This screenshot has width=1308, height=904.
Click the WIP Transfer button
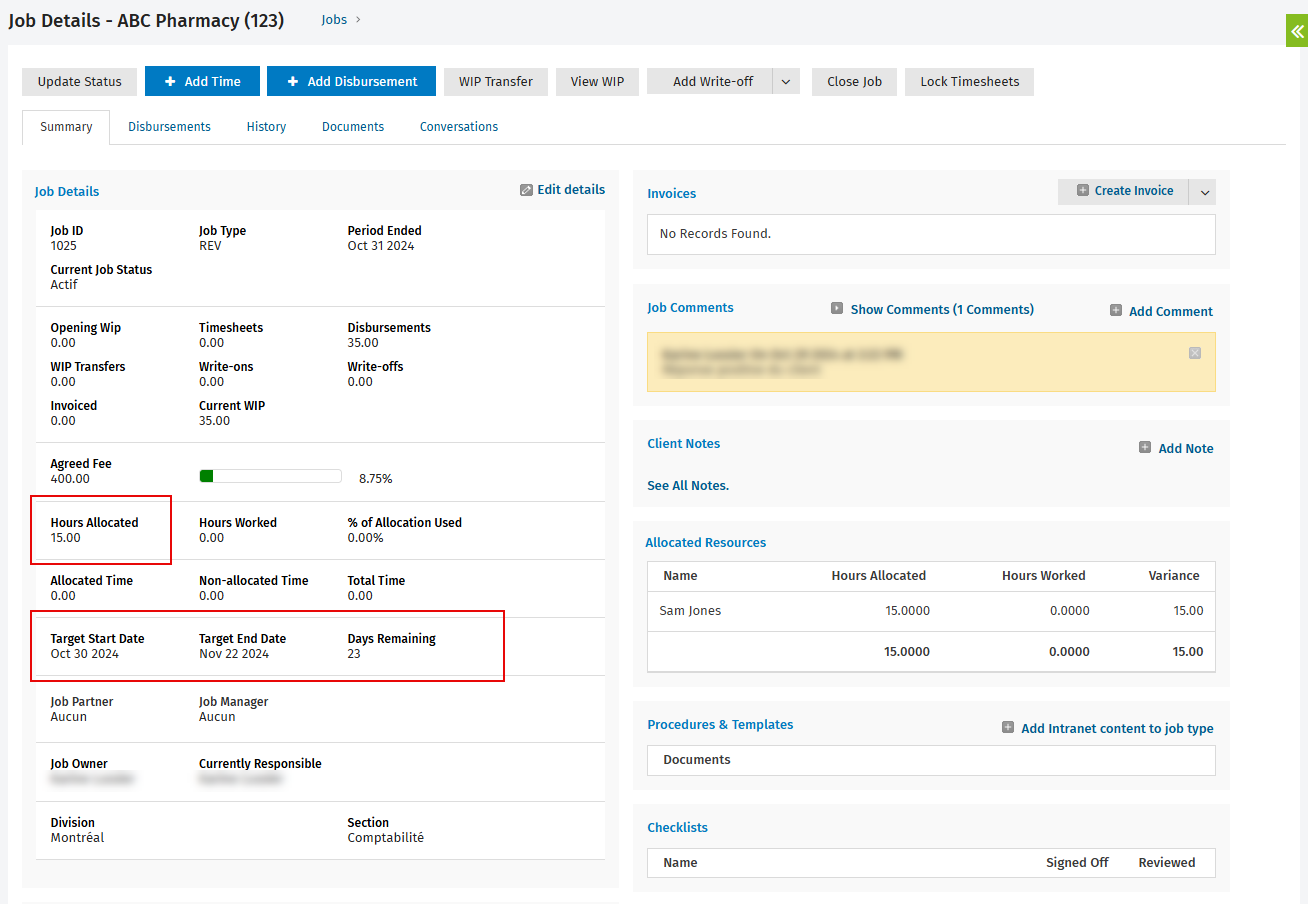tap(496, 82)
